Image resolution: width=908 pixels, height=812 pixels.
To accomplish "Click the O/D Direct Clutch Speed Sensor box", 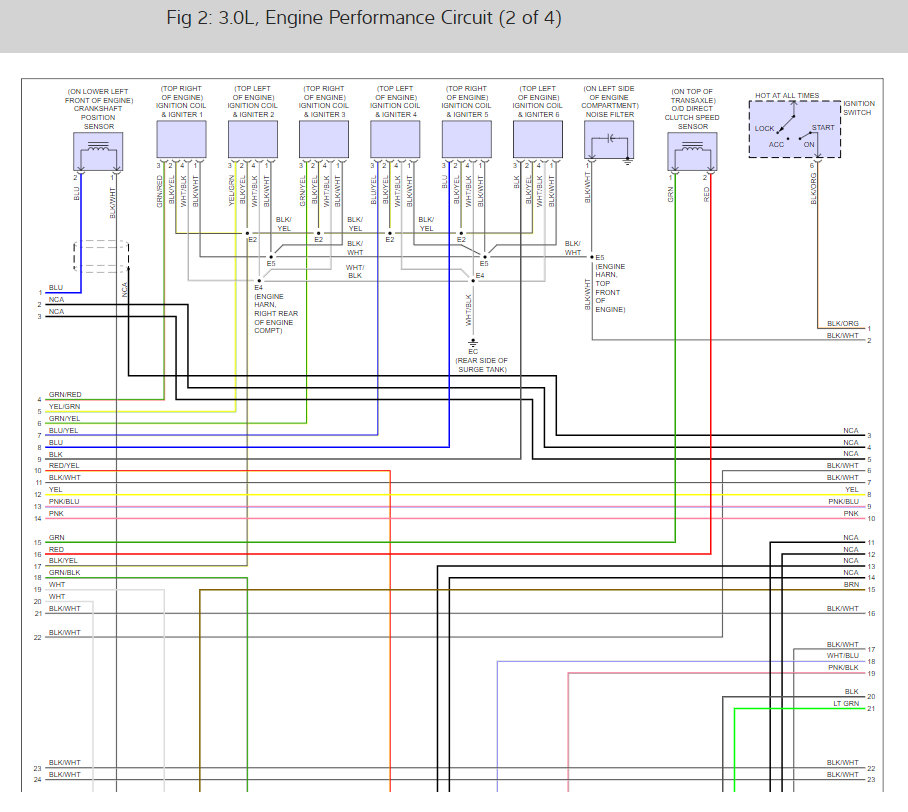I will point(692,151).
